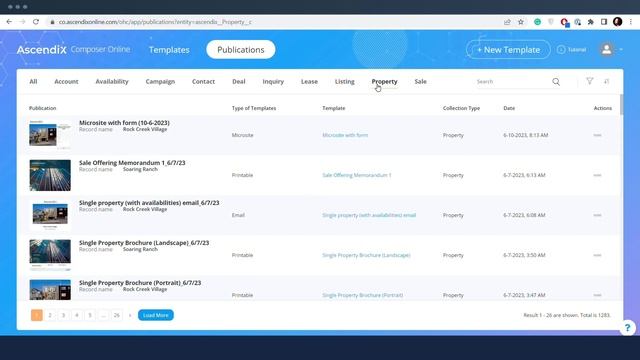Click the Sale Offering Memorandum 1_6/7/23 title
This screenshot has height=360, width=640.
132,162
